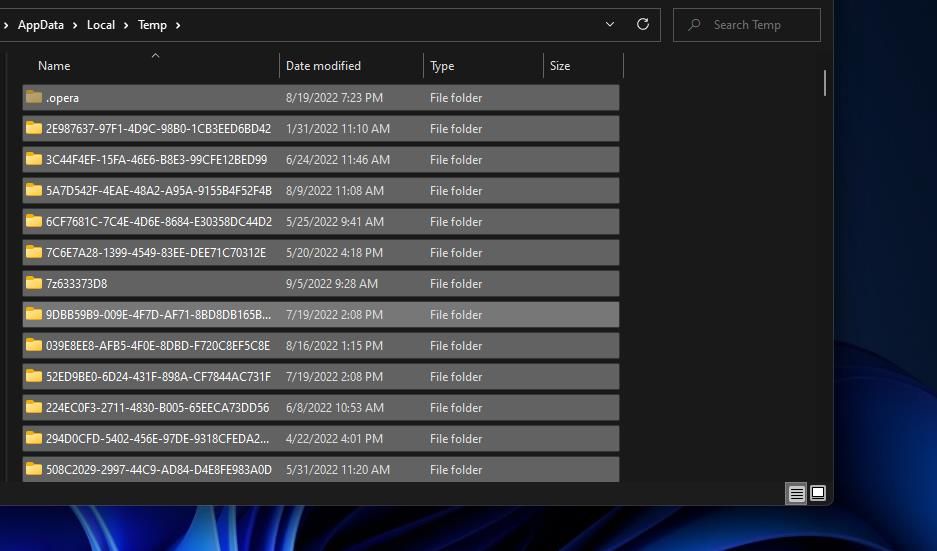The image size is (937, 551).
Task: Select the .opera folder name
Action: (62, 98)
